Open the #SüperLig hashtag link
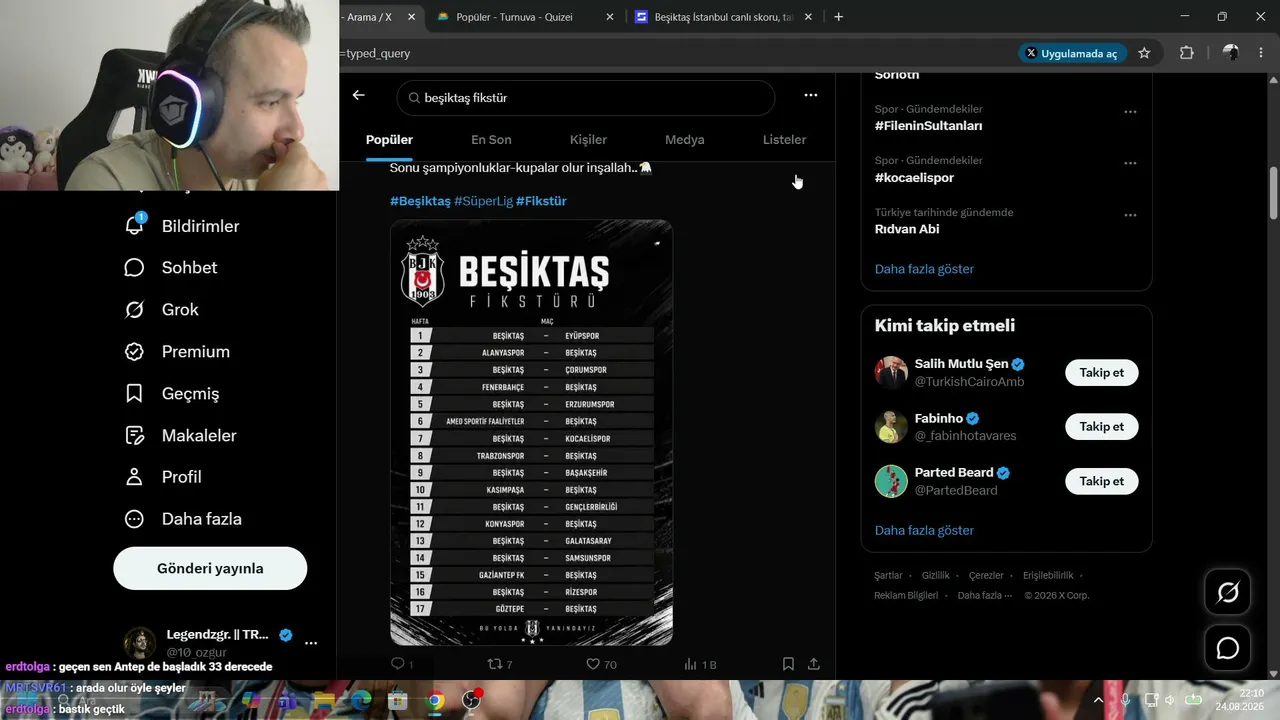The height and width of the screenshot is (720, 1280). tap(483, 201)
